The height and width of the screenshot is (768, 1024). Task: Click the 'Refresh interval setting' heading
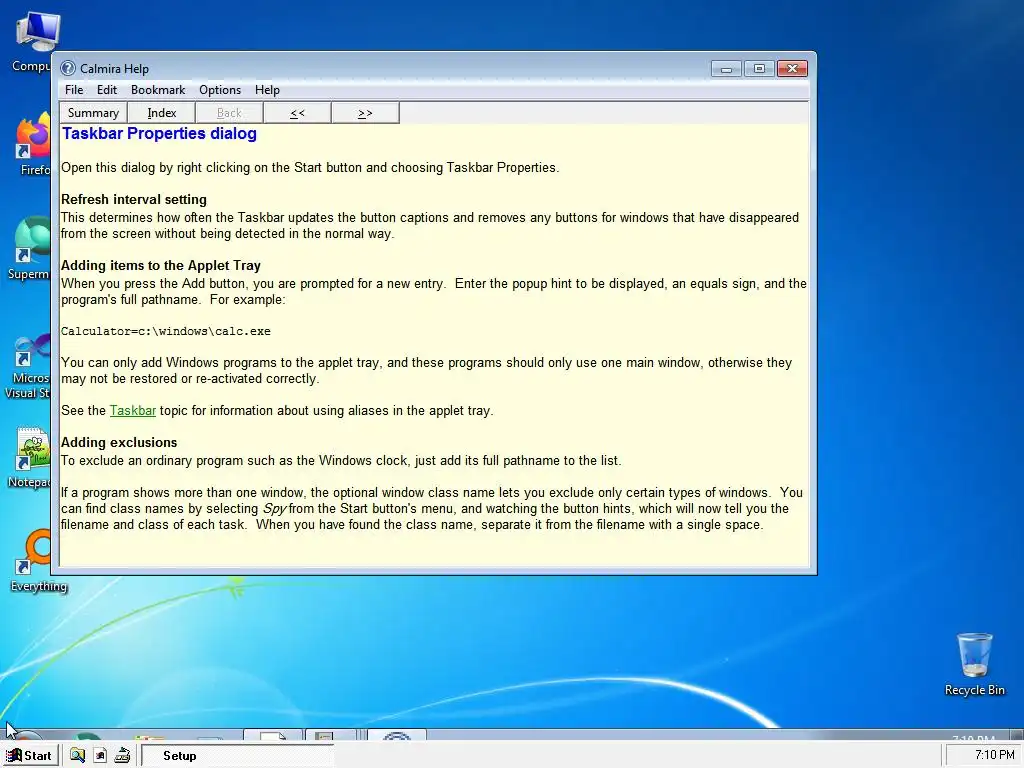tap(134, 199)
